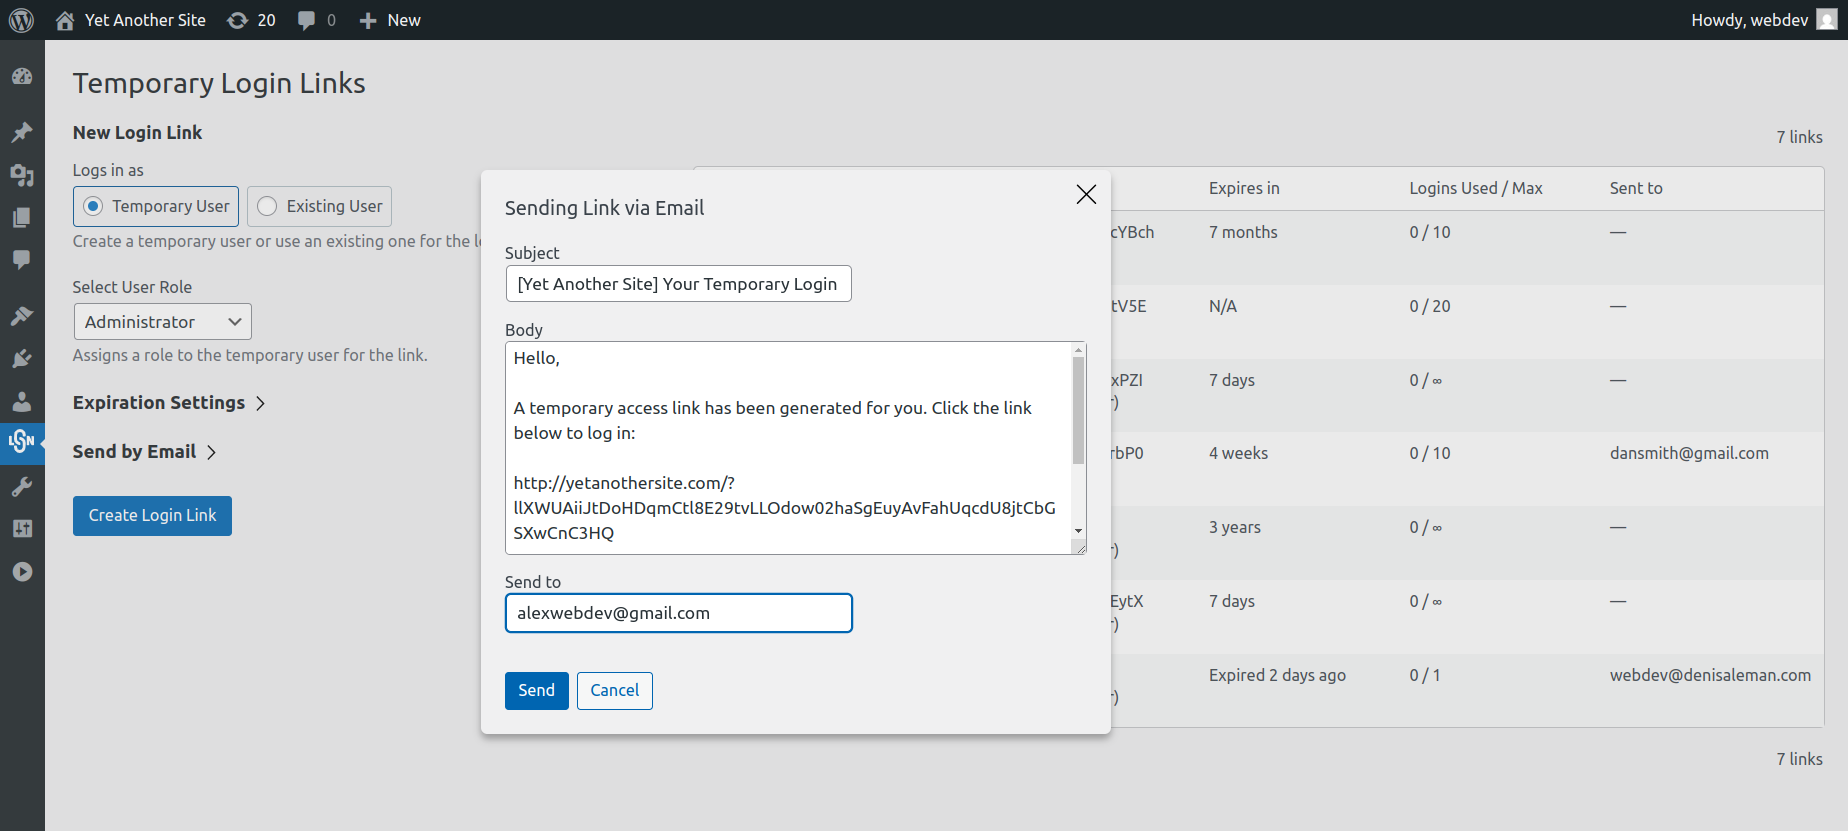This screenshot has width=1848, height=831.
Task: Expand the Expiration Settings section
Action: 169,403
